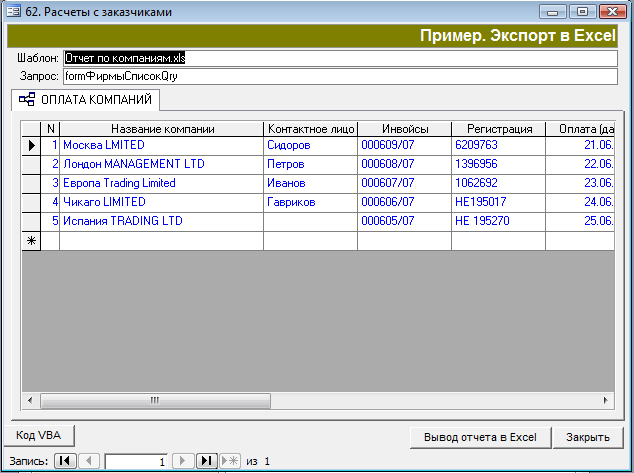Screen dimensions: 634x473
Task: Open the ОПЛАТА КОМПАНИЙ tab
Action: tap(85, 100)
